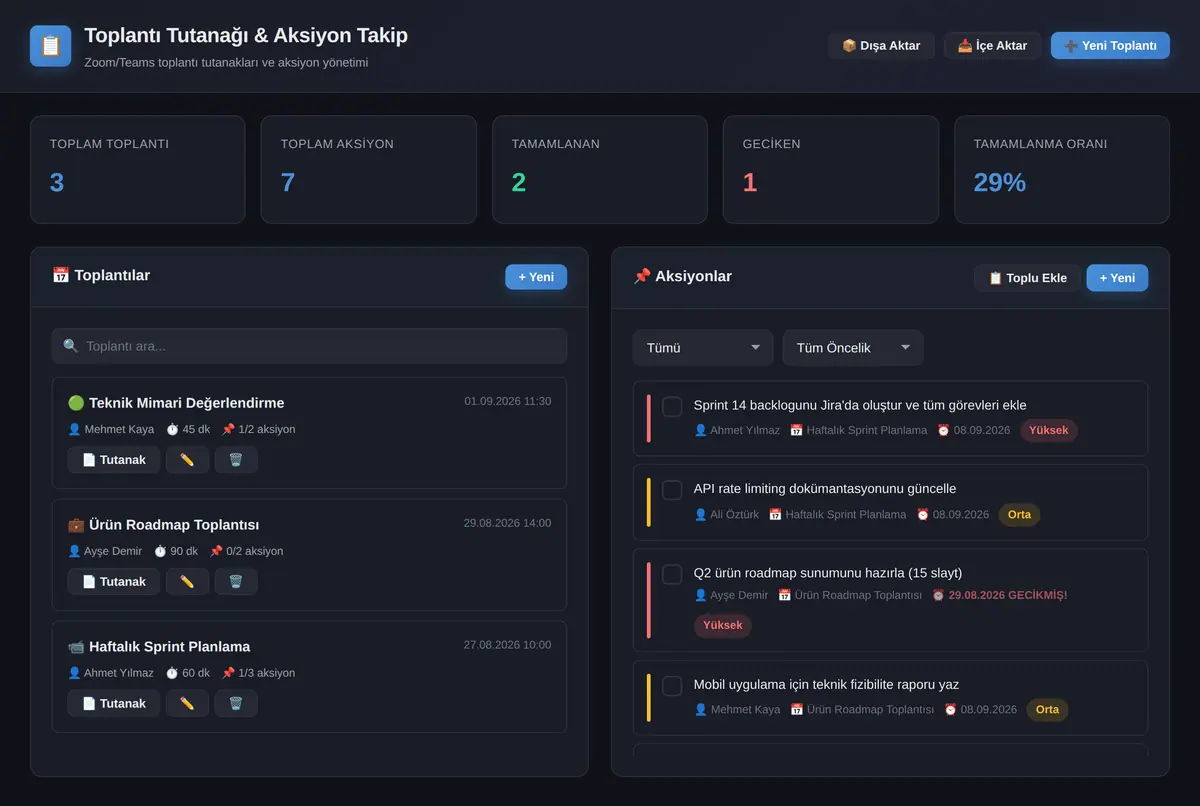1200x806 pixels.
Task: Click the 29.08.2026 GECİKMİŞ! overdue date
Action: pos(1000,595)
